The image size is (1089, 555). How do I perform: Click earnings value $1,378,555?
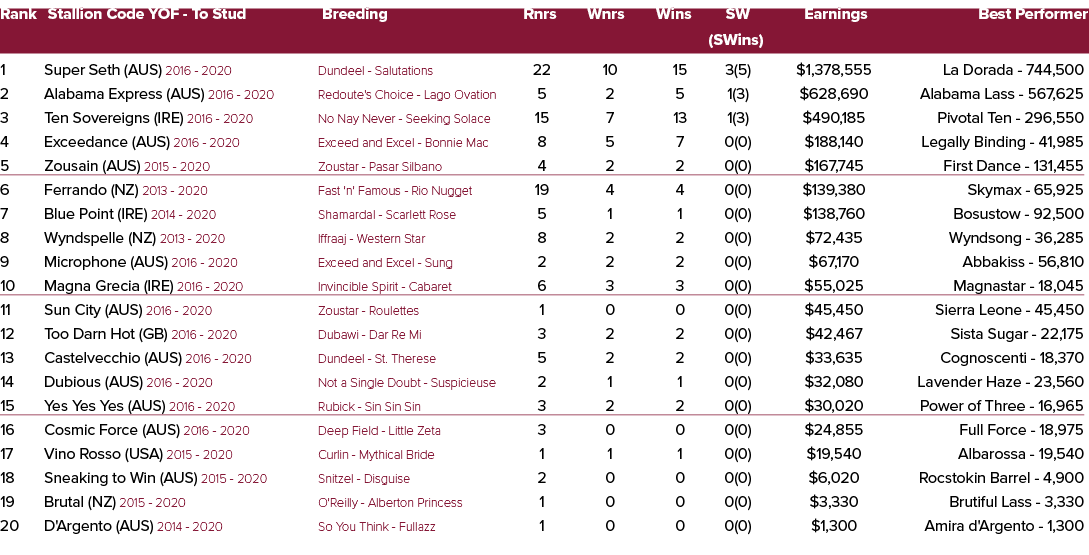[833, 70]
